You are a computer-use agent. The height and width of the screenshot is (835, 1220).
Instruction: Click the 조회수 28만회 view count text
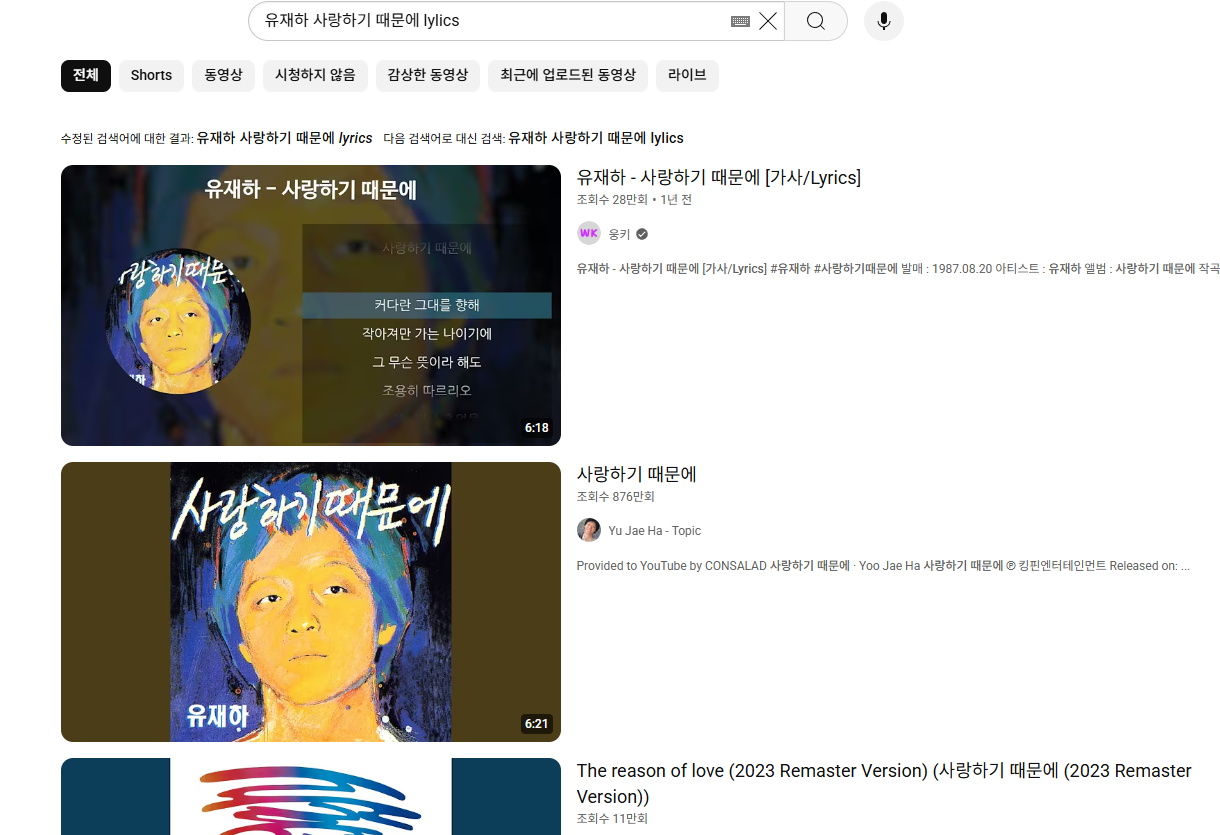pos(611,200)
